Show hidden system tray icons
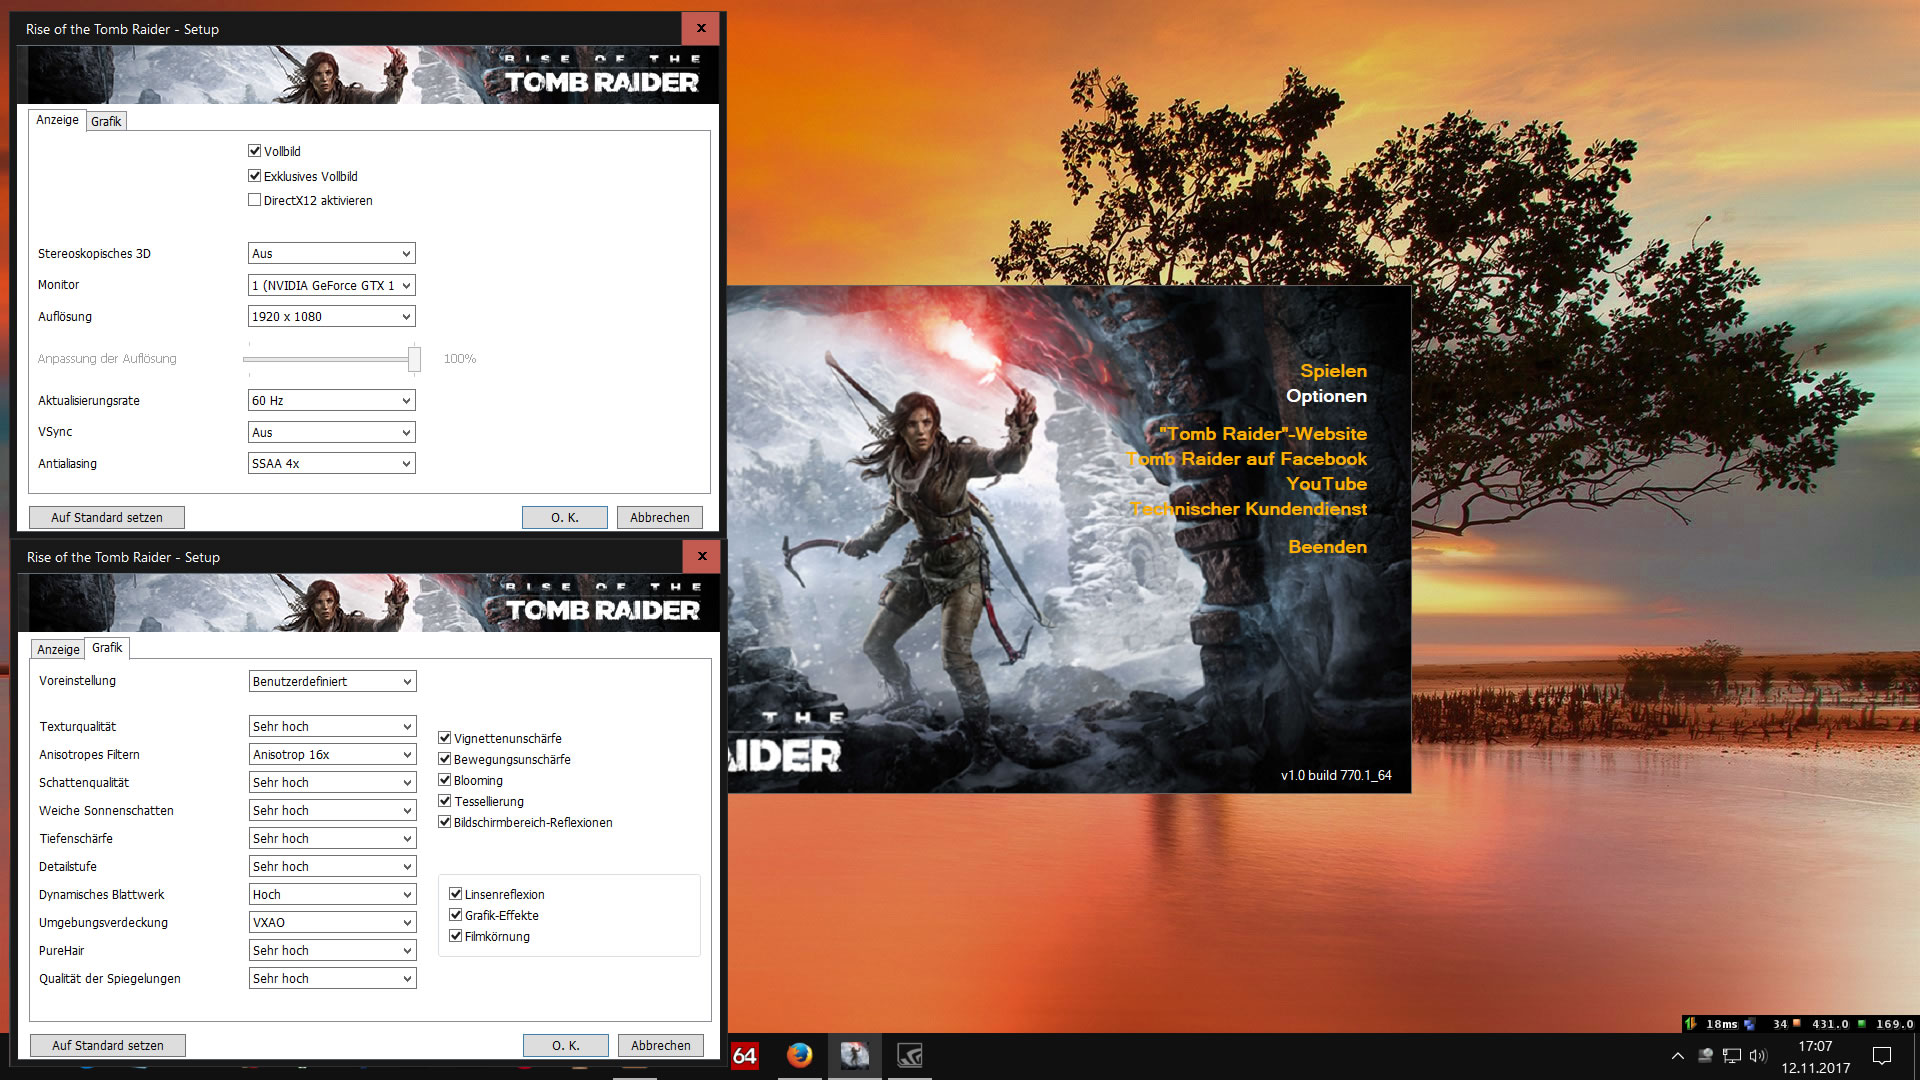1920x1080 pixels. pos(1678,1055)
